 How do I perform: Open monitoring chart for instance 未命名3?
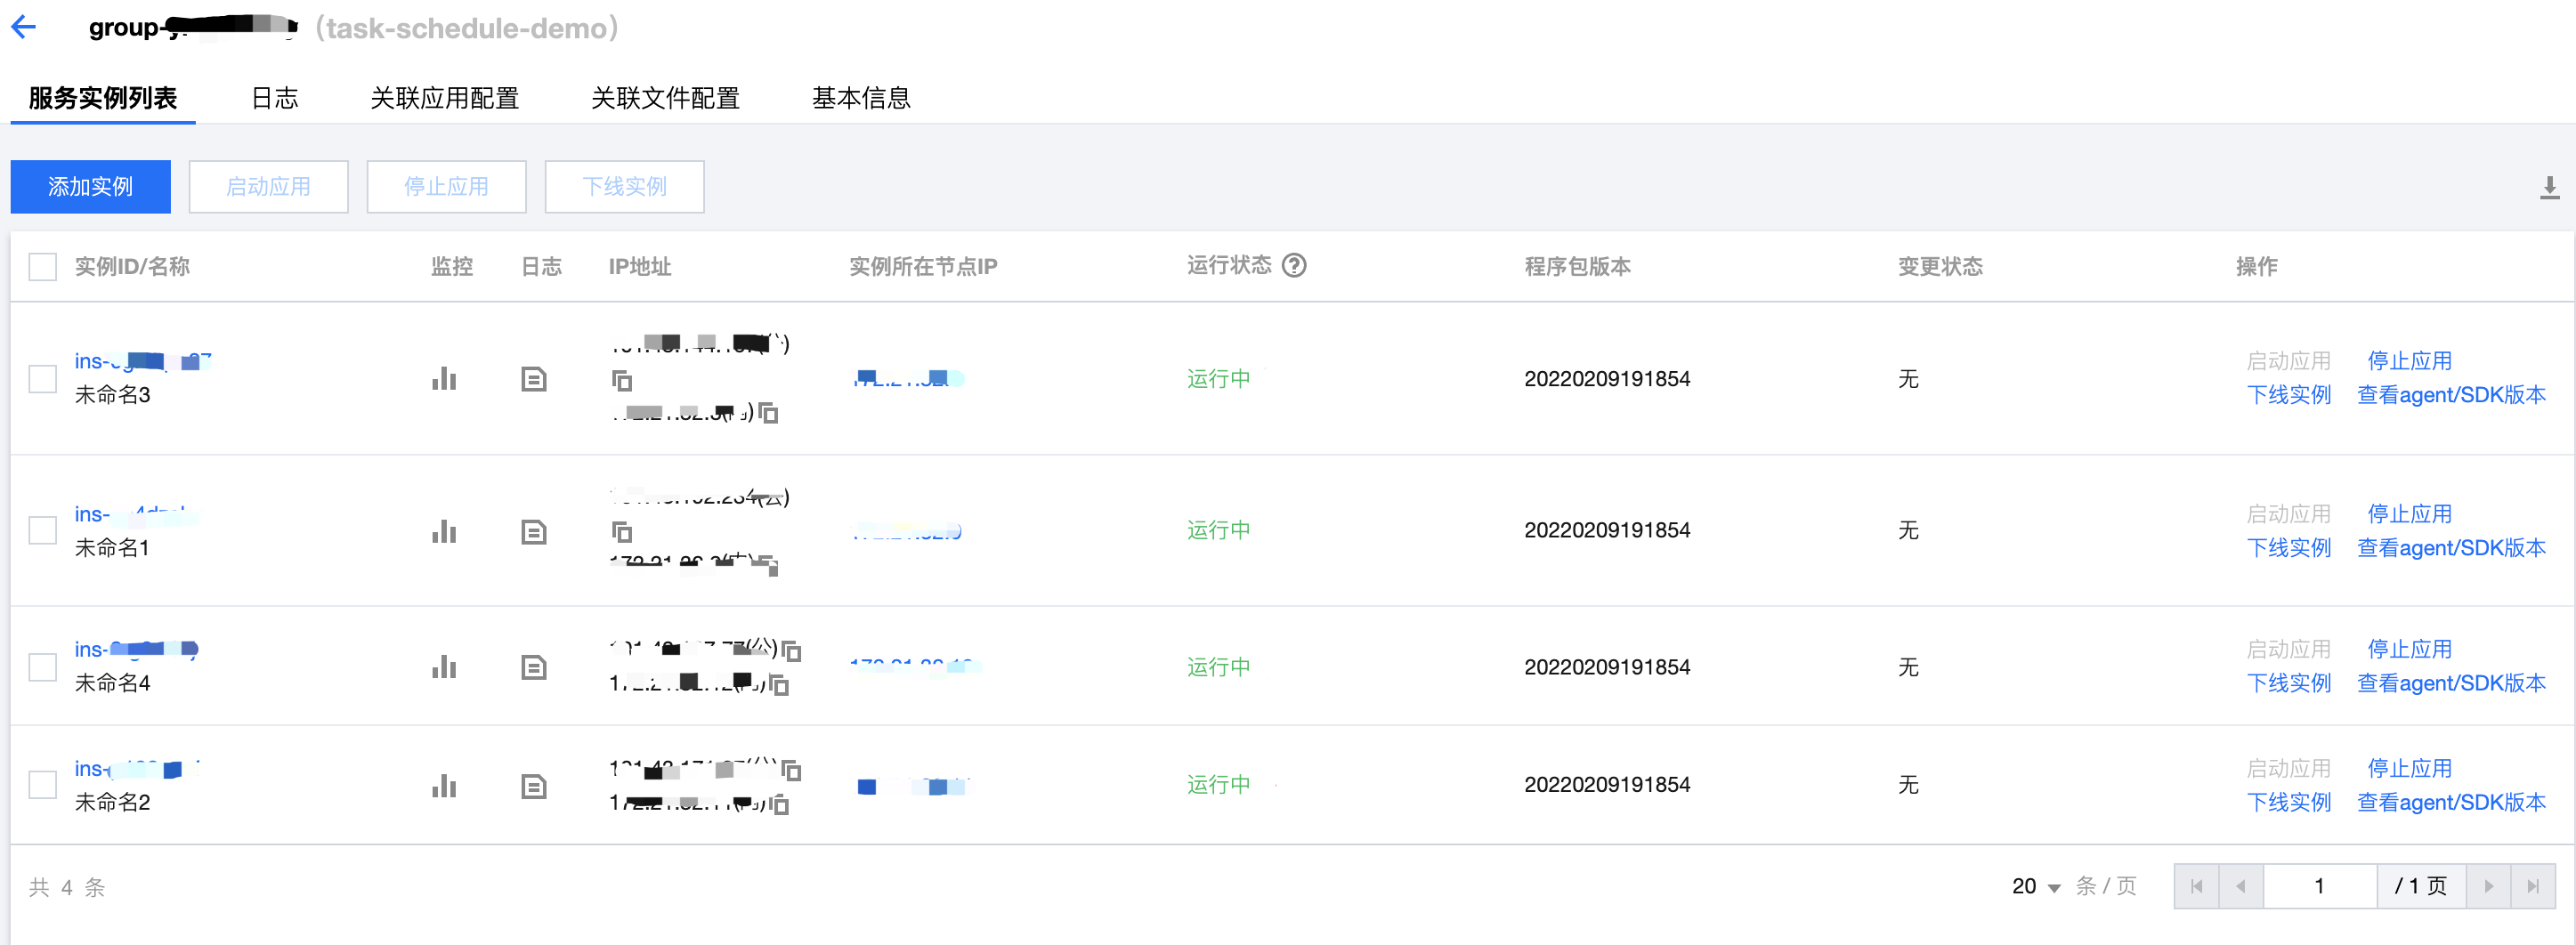tap(443, 378)
